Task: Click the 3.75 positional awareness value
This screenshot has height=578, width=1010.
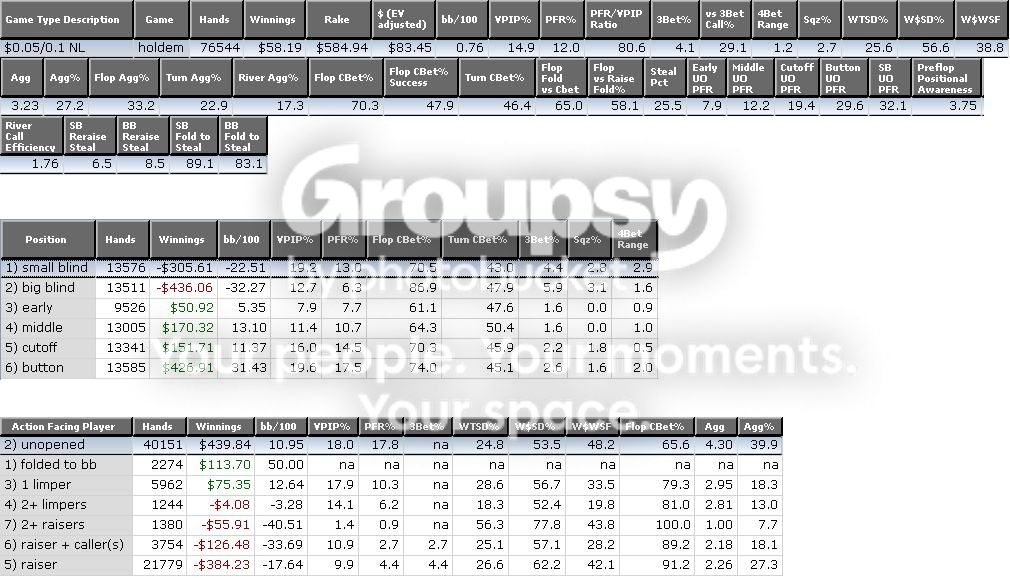Action: [x=963, y=106]
